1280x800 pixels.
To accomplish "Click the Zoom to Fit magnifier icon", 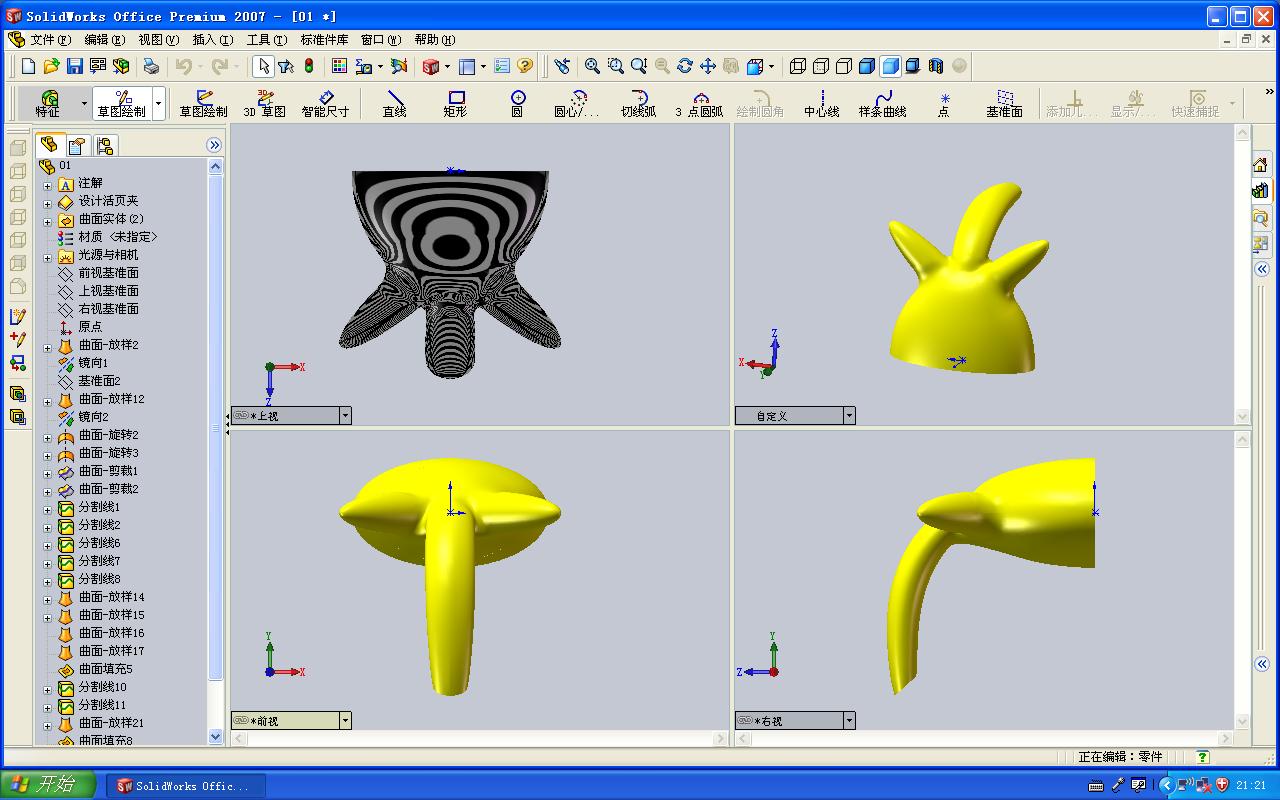I will coord(592,66).
